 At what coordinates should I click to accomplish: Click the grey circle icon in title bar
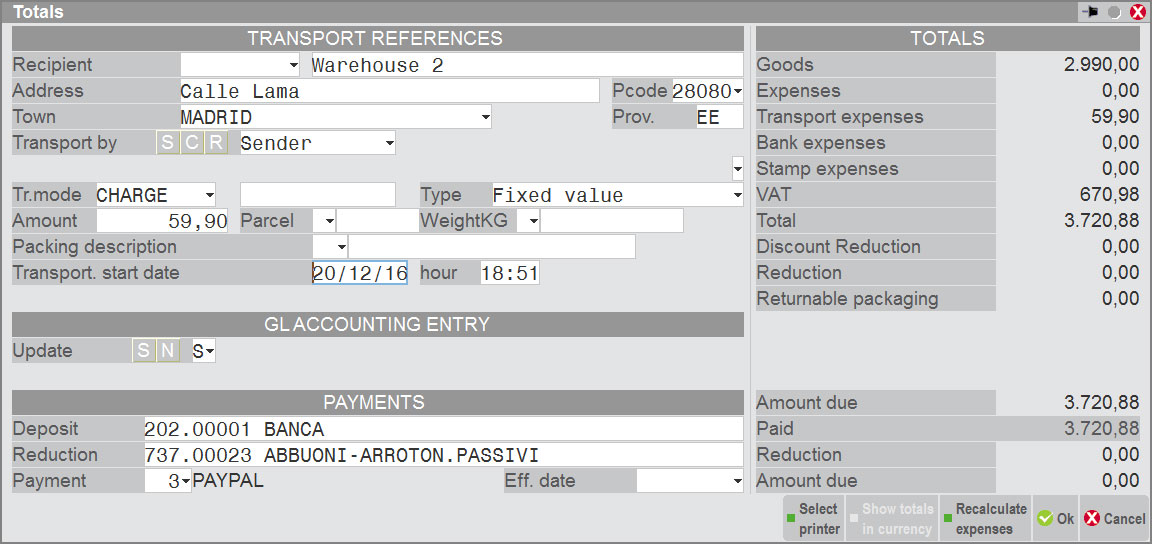(1114, 12)
